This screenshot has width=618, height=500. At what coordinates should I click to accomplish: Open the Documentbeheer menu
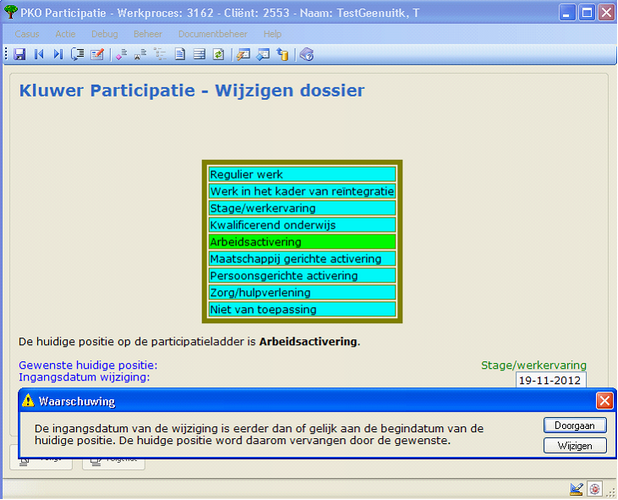click(213, 34)
